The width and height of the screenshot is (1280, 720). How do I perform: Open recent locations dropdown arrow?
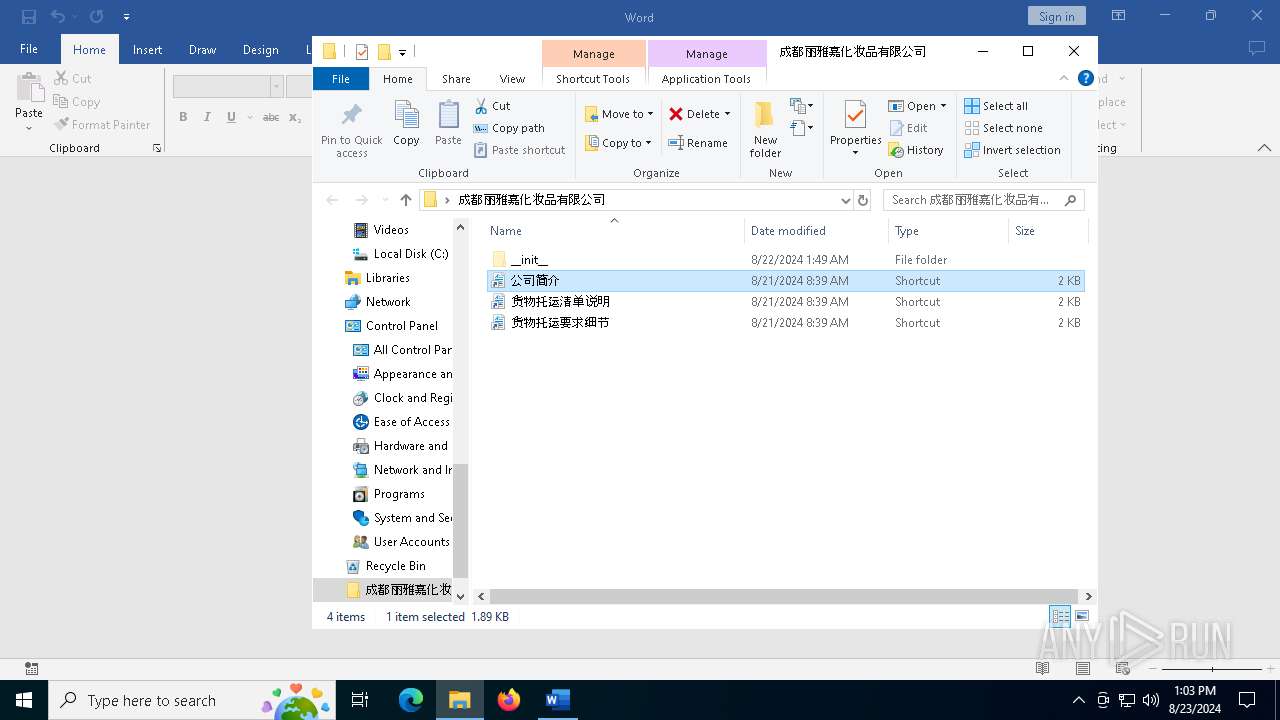tap(385, 200)
